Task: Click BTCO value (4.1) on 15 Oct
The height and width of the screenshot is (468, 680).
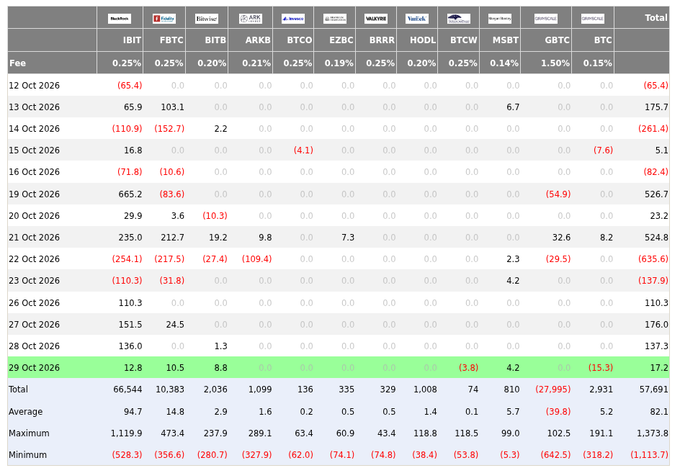Action: [x=303, y=151]
